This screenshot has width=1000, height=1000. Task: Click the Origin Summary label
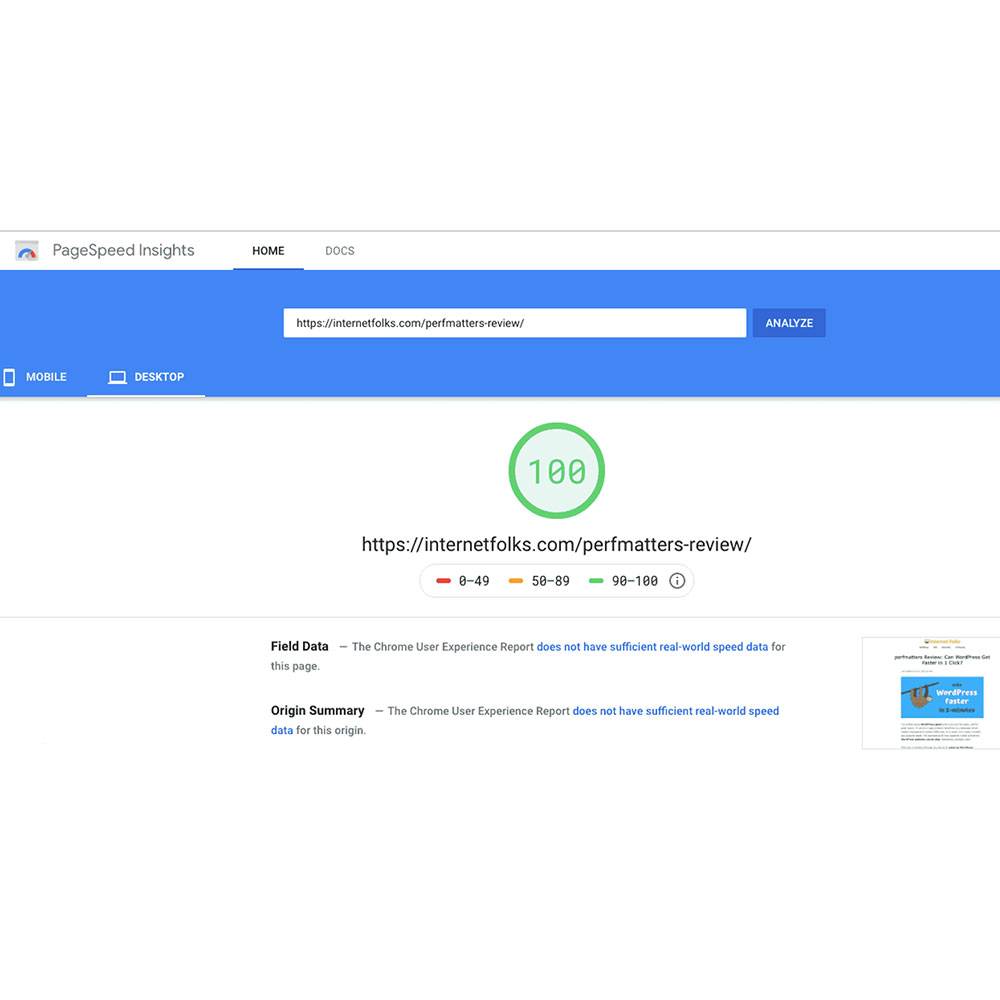click(318, 710)
